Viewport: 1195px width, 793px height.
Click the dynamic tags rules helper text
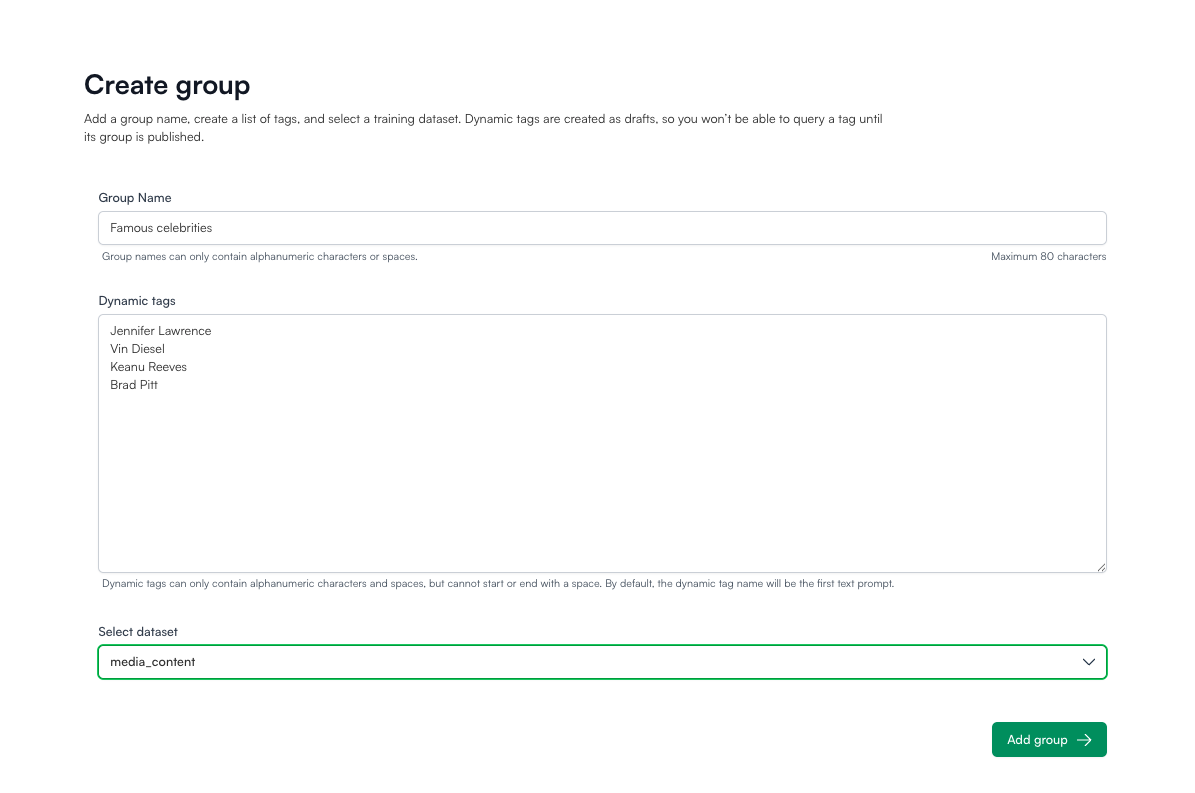(x=498, y=583)
